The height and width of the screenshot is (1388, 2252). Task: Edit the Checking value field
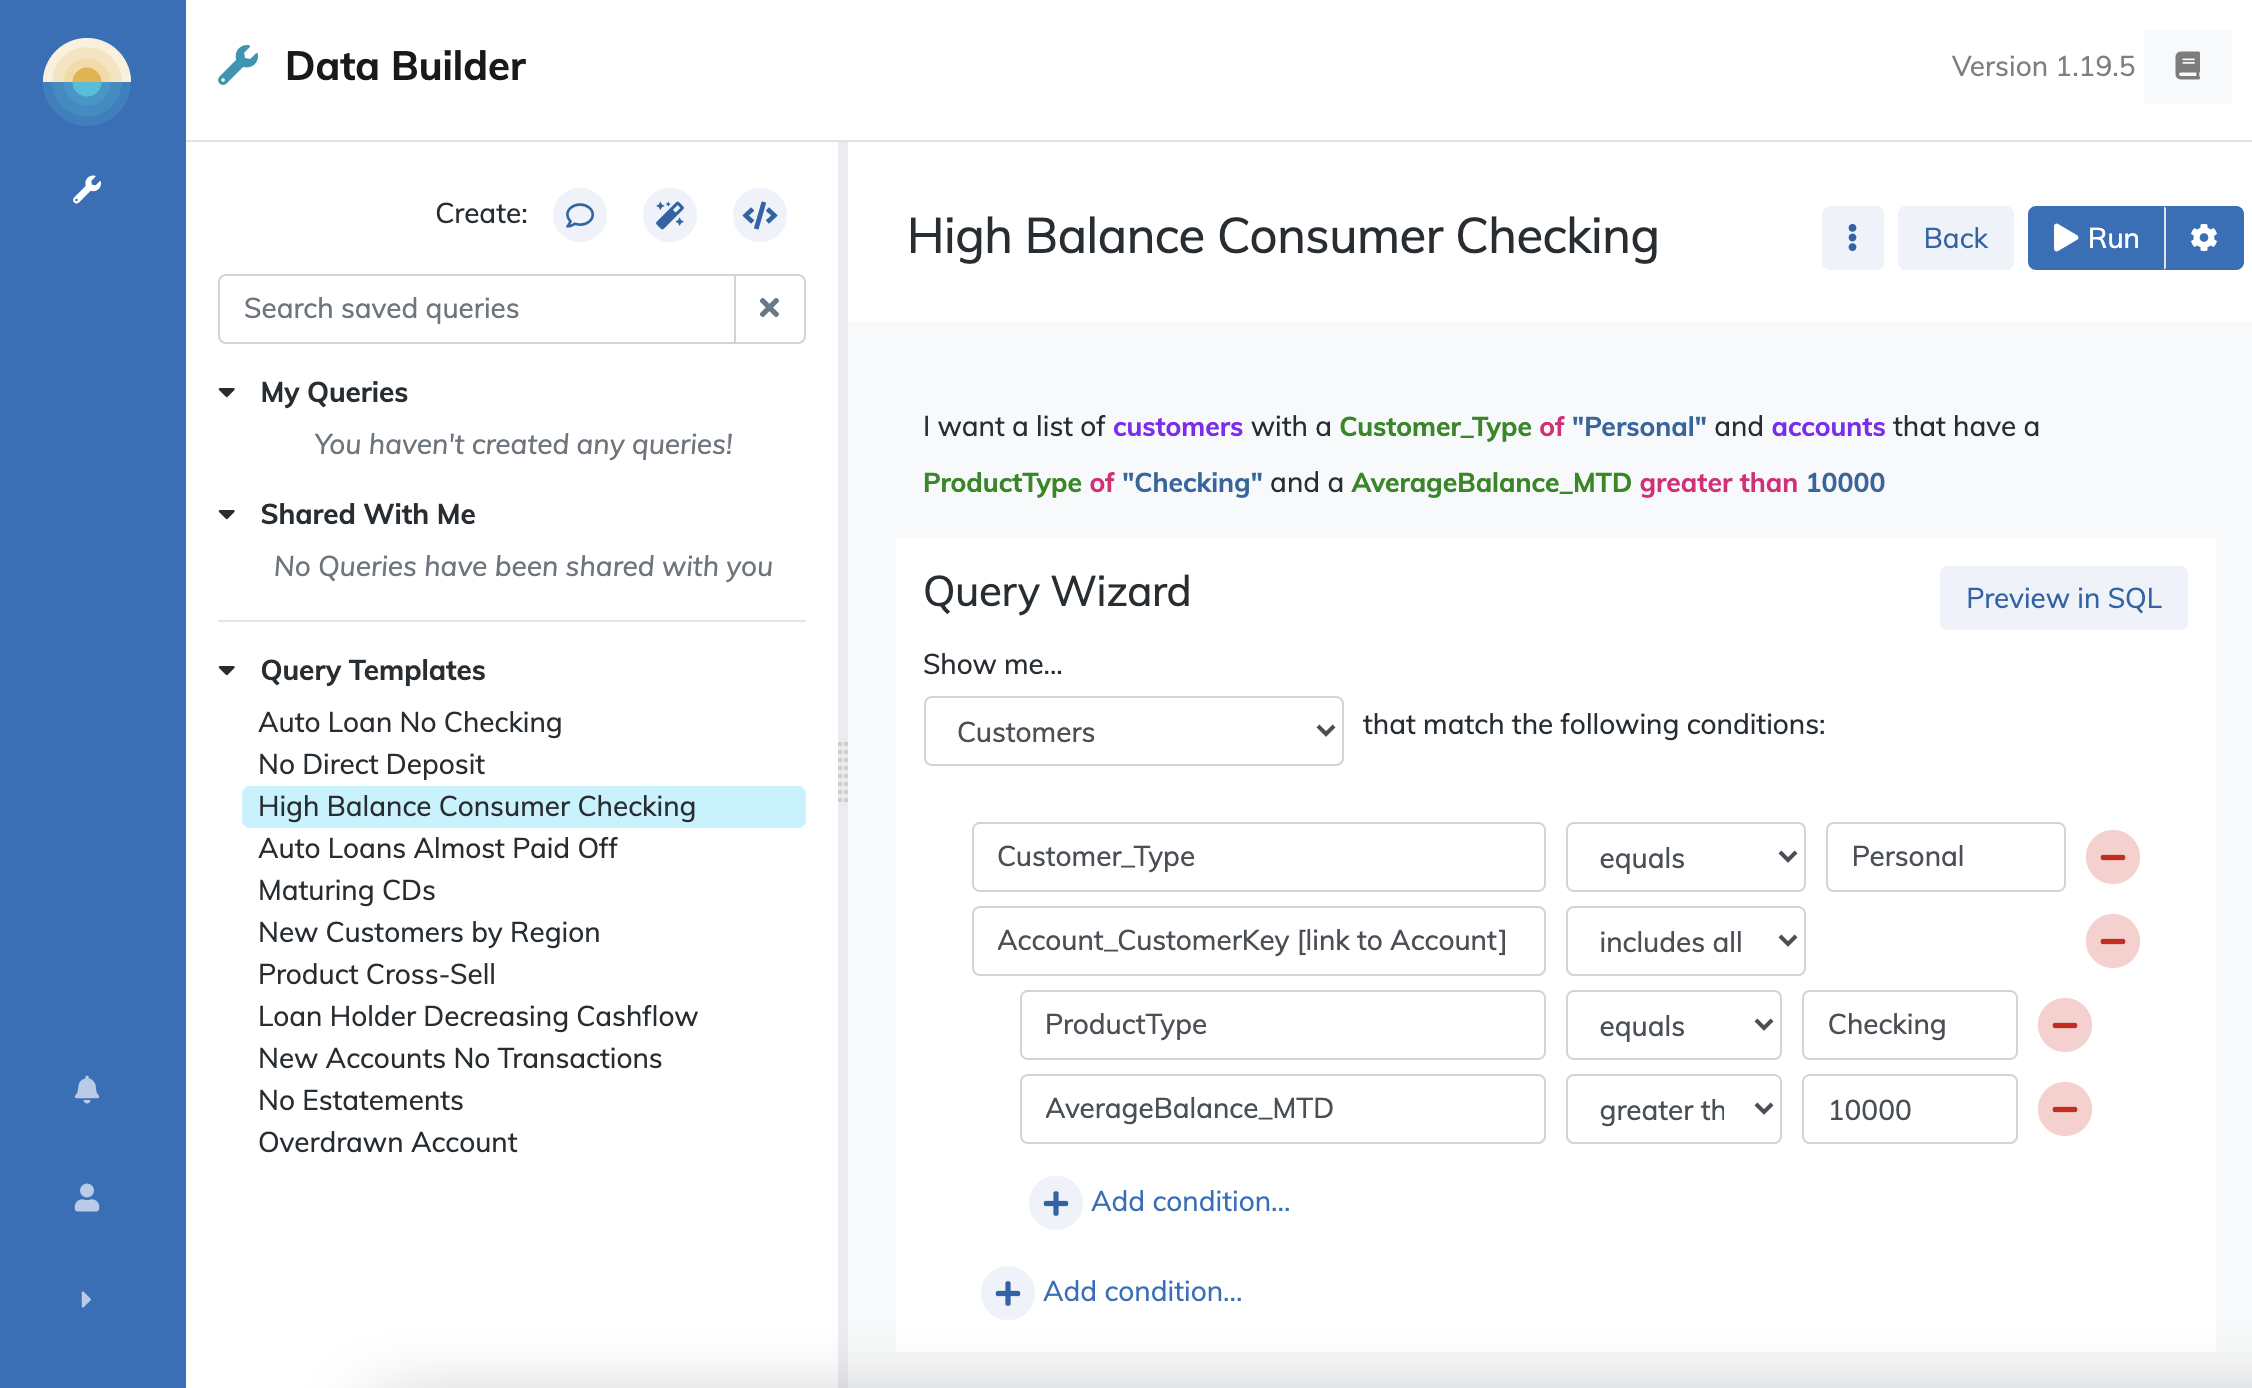tap(1910, 1025)
